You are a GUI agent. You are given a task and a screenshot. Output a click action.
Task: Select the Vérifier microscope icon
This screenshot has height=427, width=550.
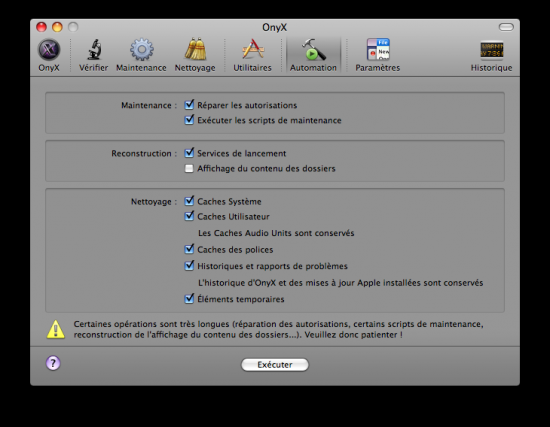point(94,49)
